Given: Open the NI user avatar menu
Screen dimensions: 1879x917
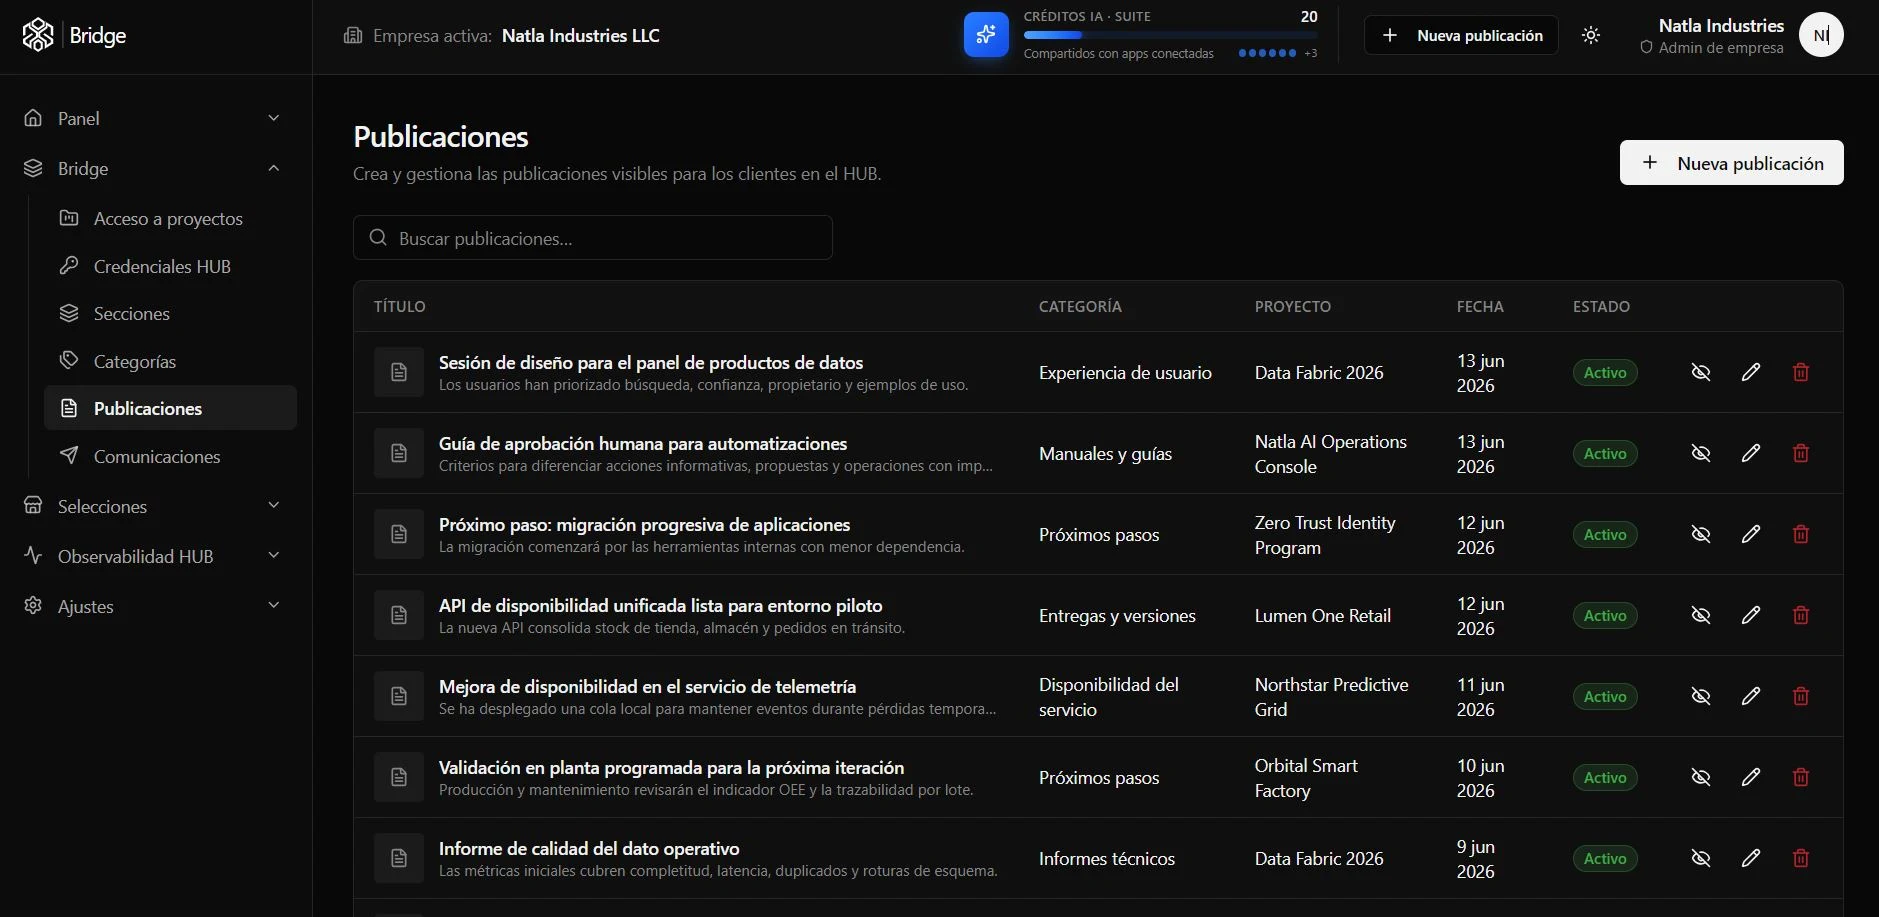Looking at the screenshot, I should [1821, 35].
